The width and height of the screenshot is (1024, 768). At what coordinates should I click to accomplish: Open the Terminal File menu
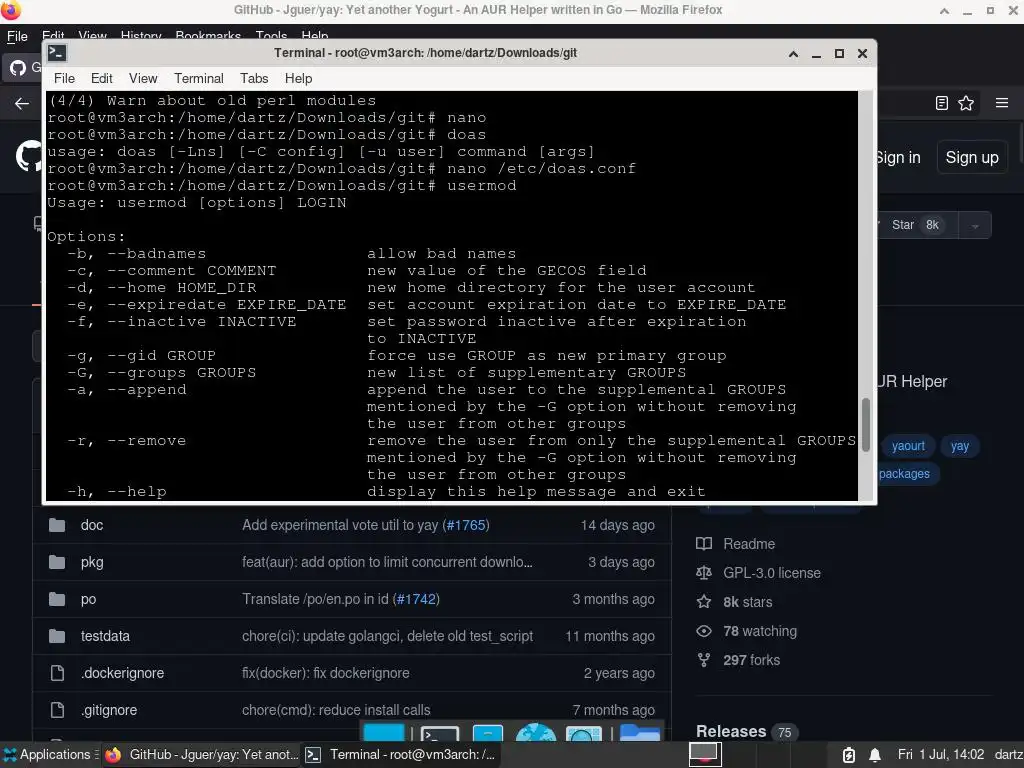point(64,78)
